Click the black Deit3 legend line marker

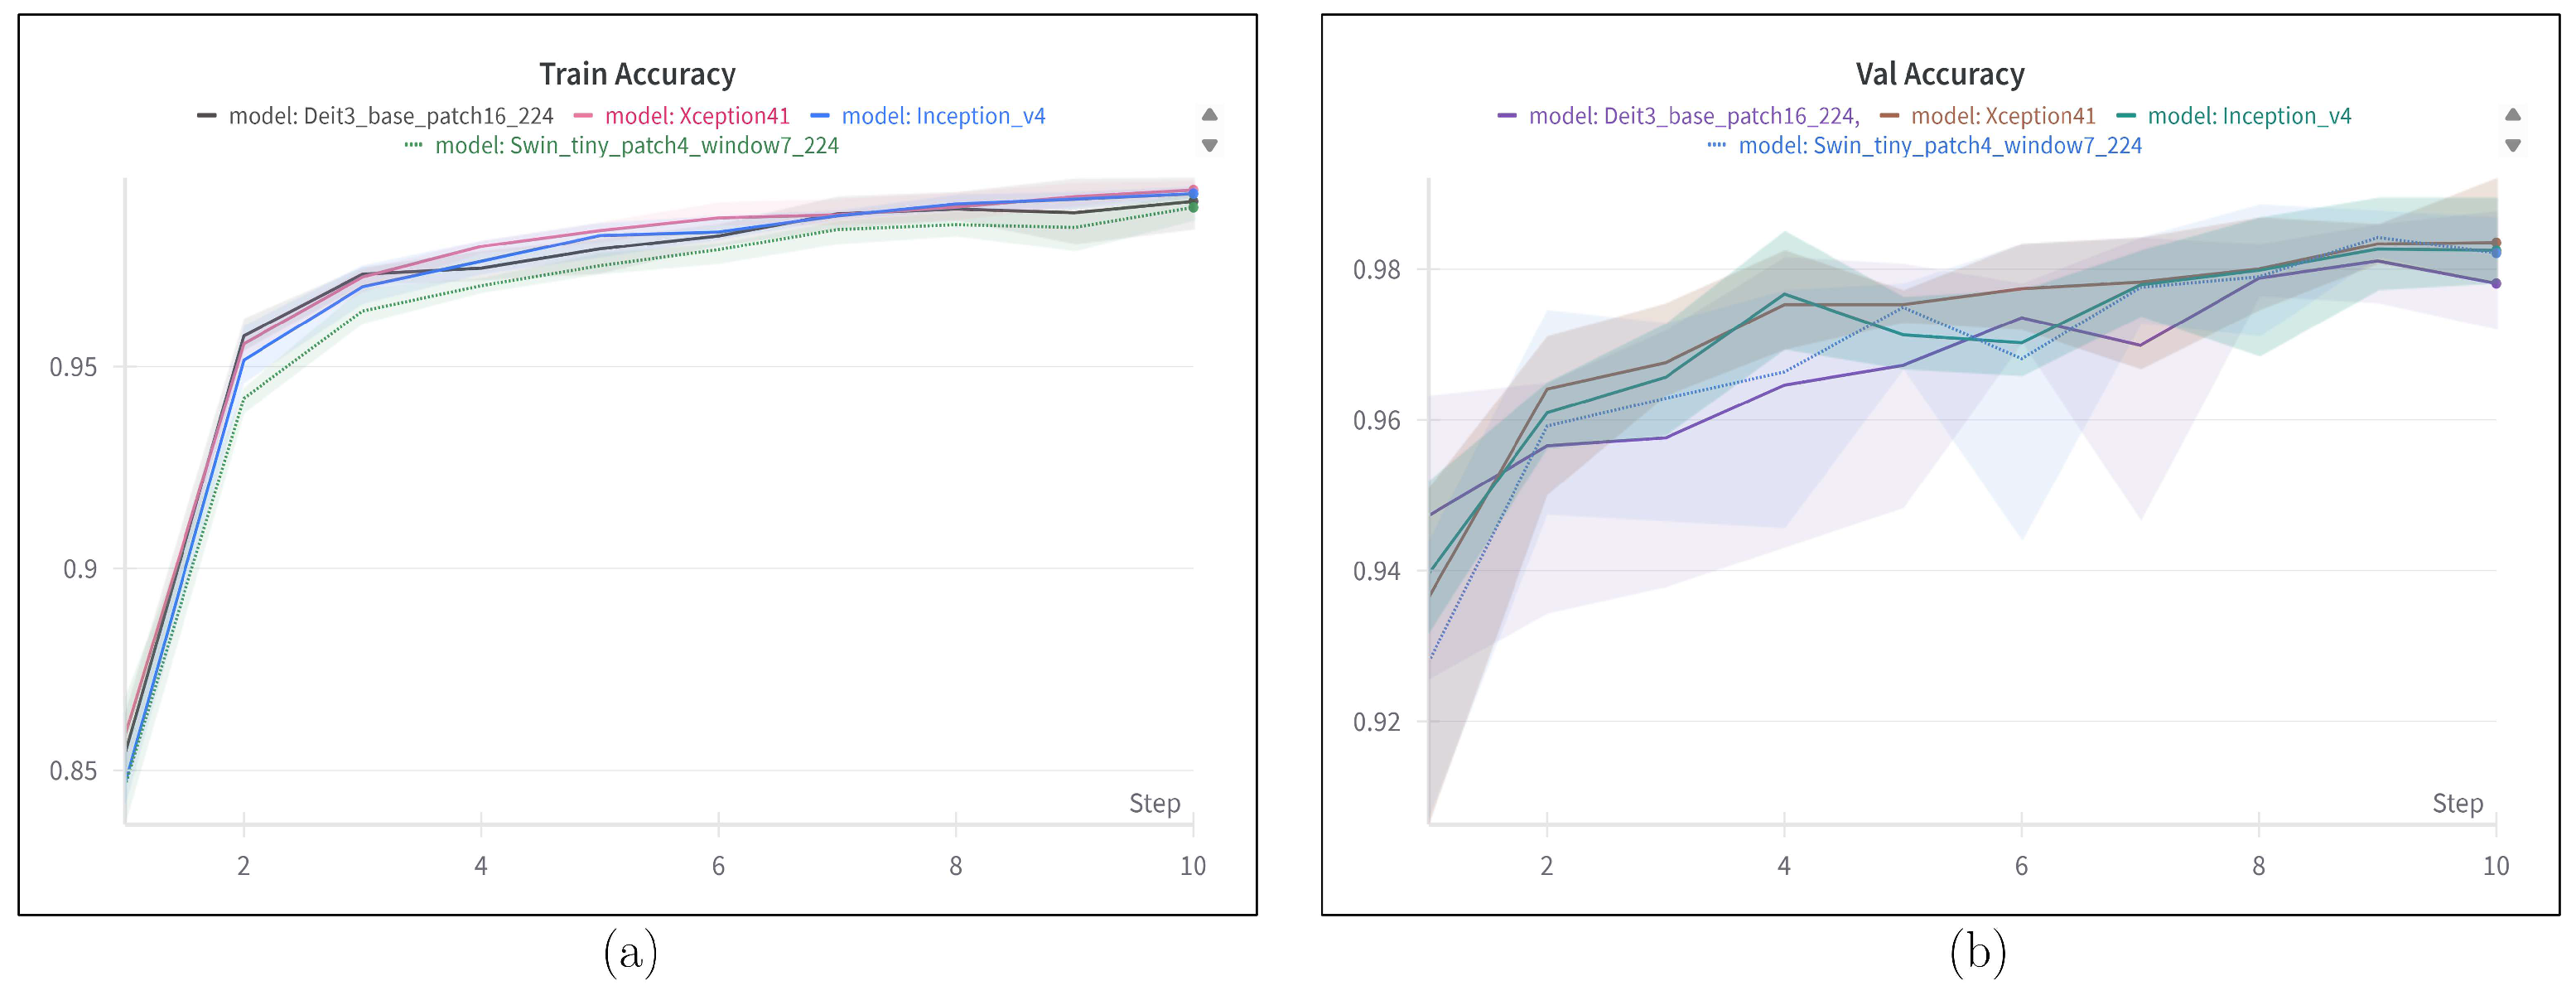pos(207,116)
